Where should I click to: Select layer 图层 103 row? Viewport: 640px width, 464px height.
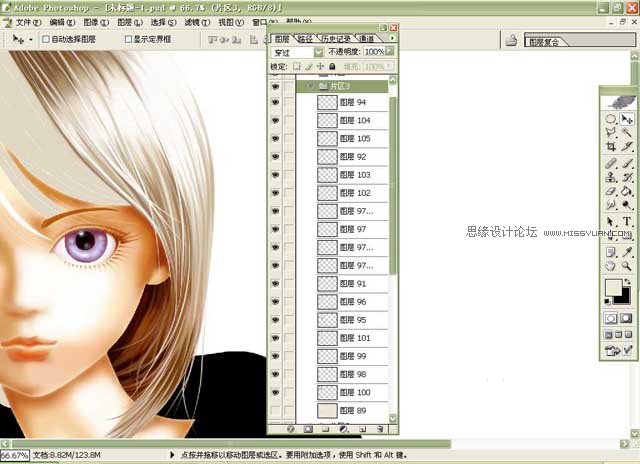(342, 175)
